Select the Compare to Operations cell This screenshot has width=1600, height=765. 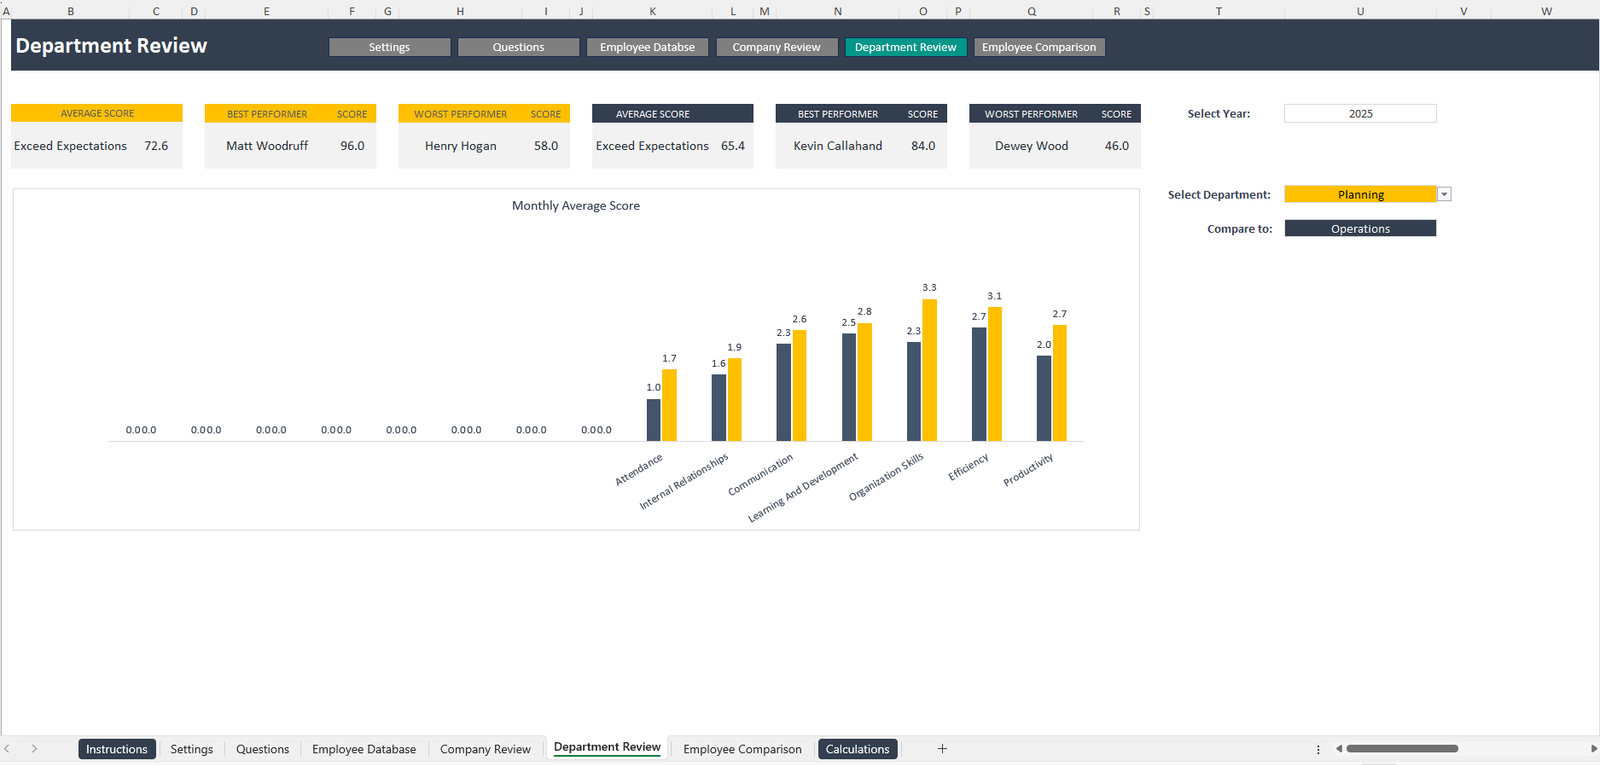tap(1360, 229)
